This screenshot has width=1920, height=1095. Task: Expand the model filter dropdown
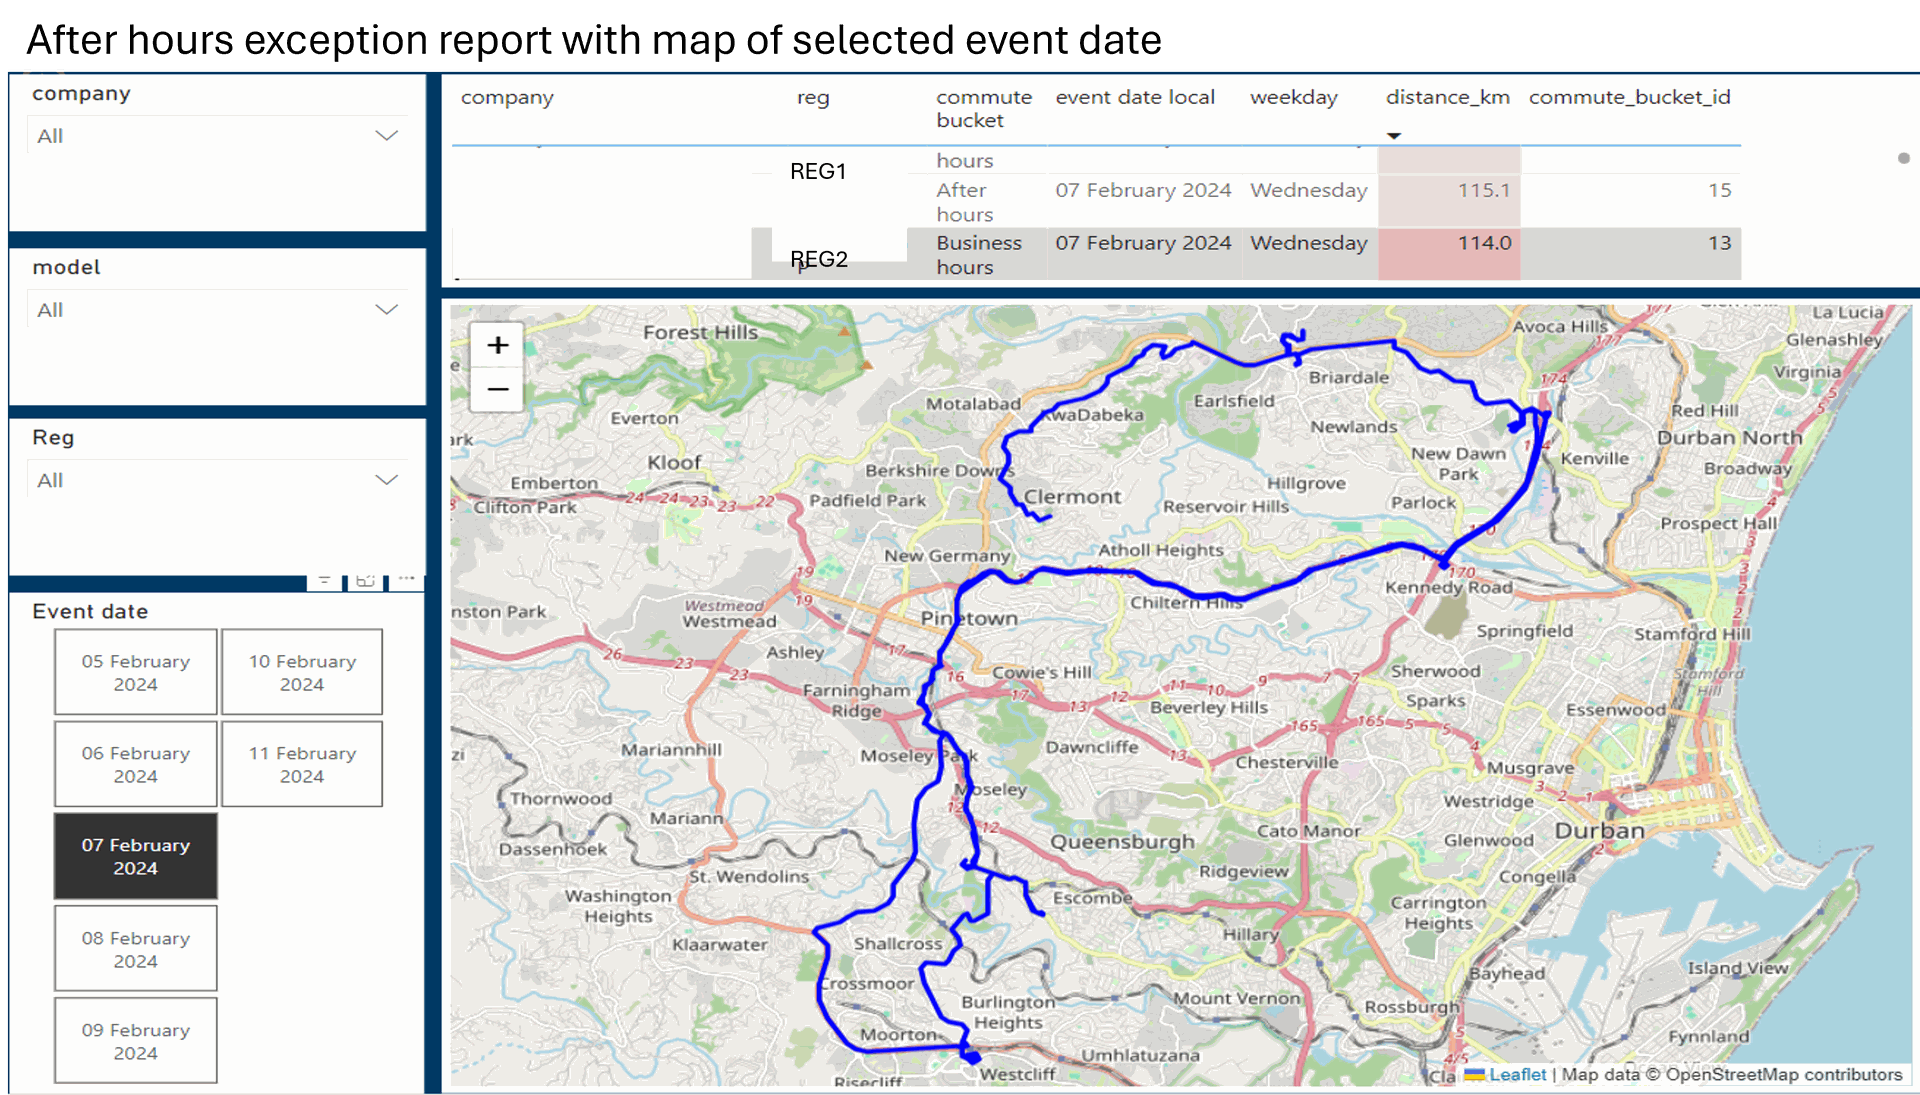(386, 310)
